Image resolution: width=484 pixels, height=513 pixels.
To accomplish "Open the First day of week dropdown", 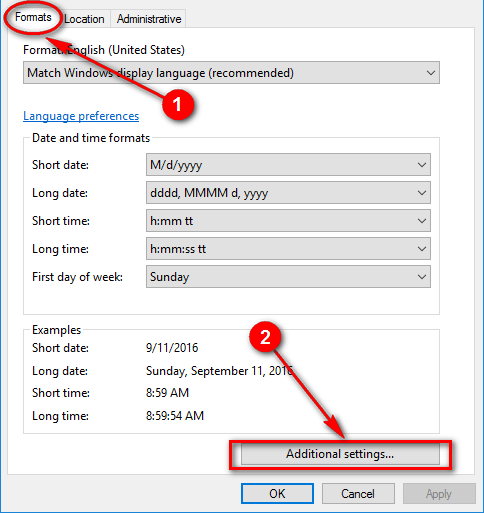I will pyautogui.click(x=288, y=277).
